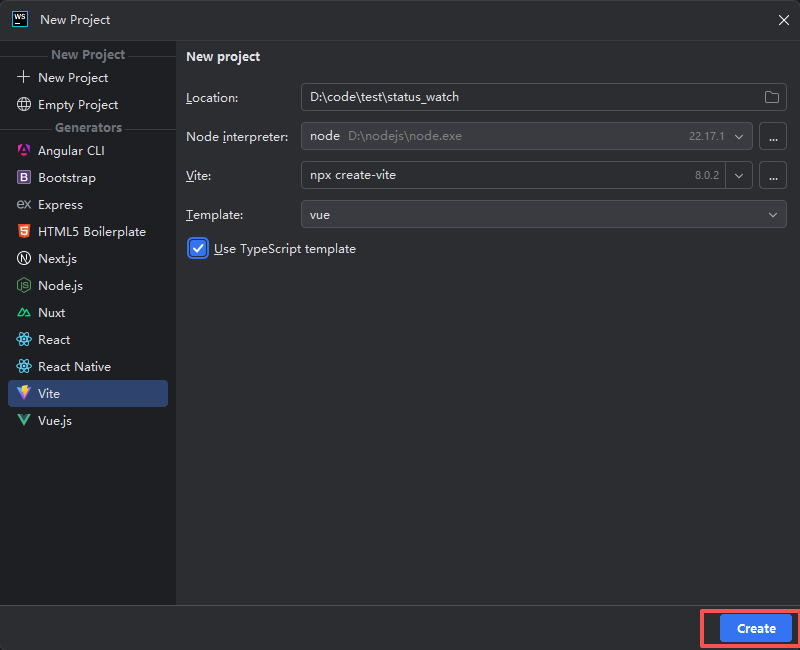Click the Nuxt mountain icon
This screenshot has width=800, height=650.
pos(23,312)
